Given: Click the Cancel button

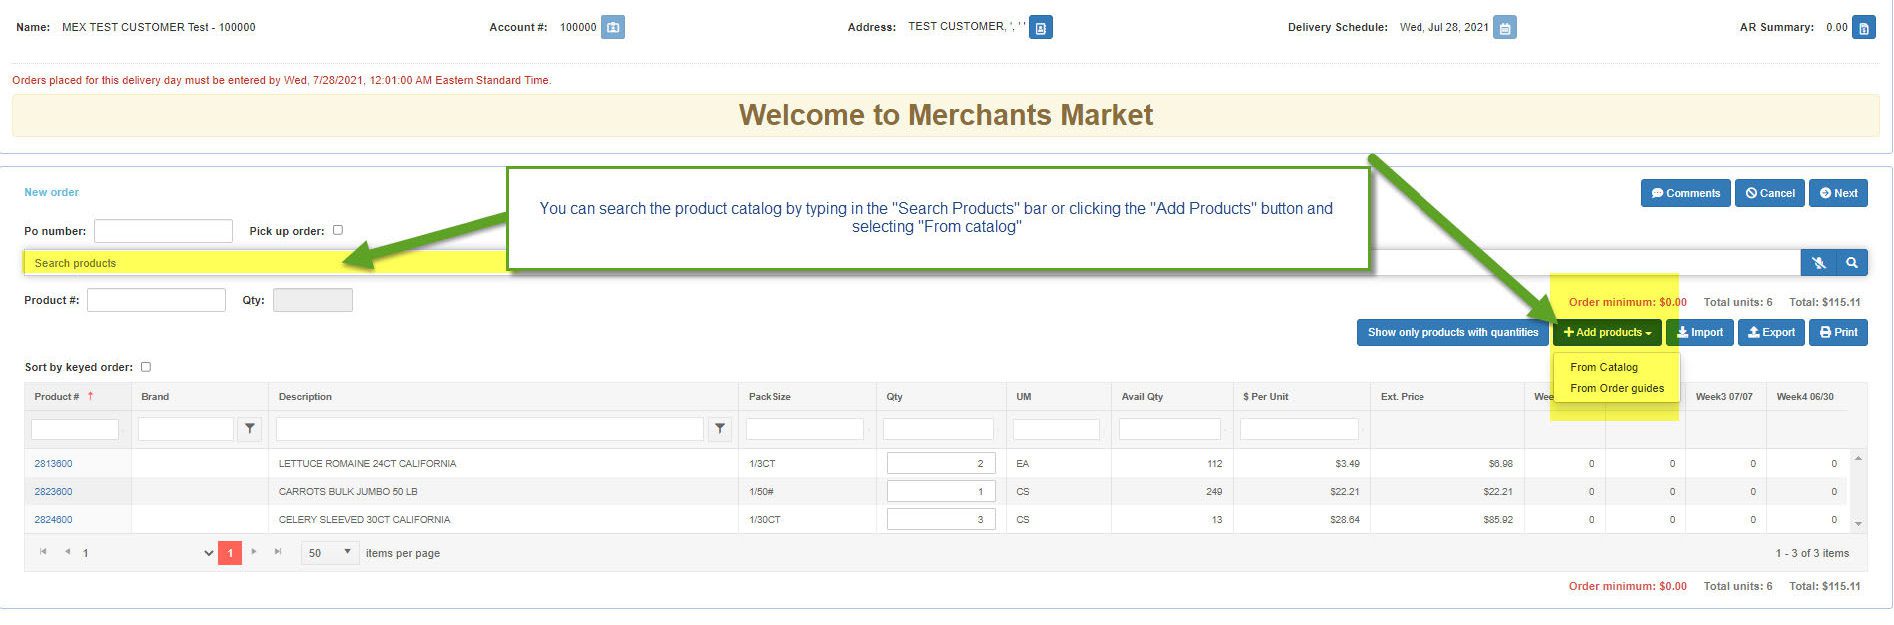Looking at the screenshot, I should coord(1770,193).
